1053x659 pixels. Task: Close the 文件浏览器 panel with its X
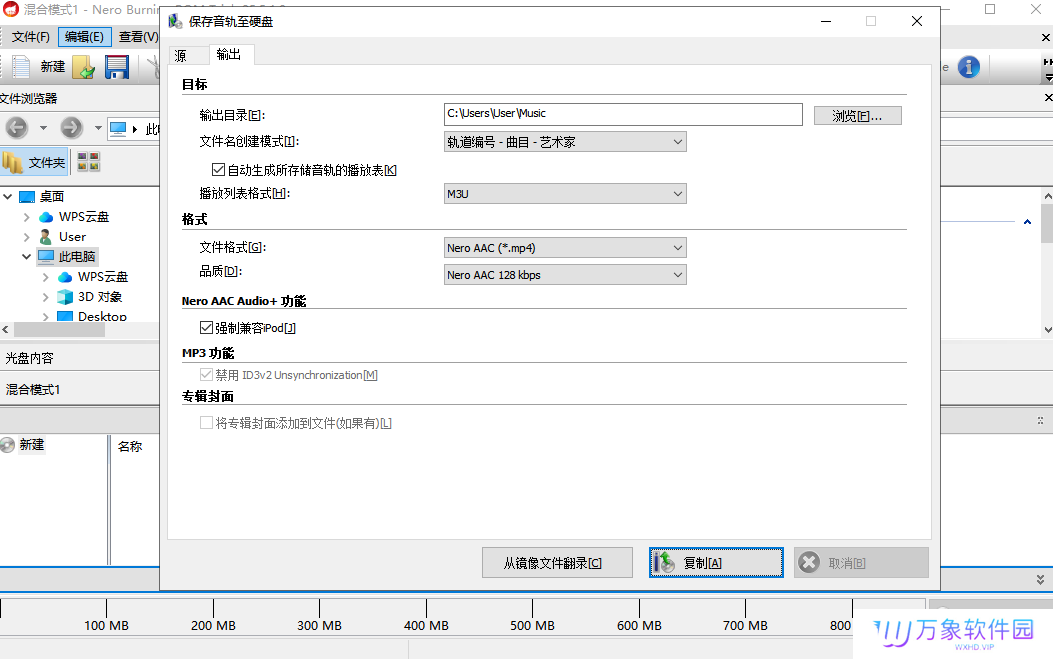coord(1048,98)
